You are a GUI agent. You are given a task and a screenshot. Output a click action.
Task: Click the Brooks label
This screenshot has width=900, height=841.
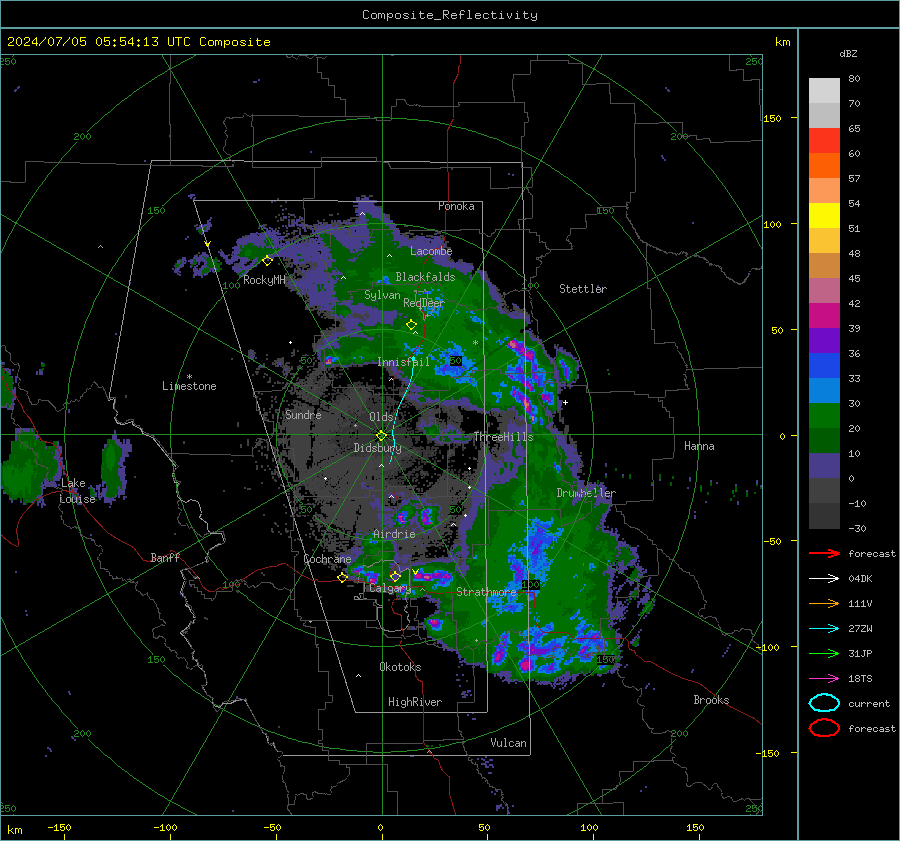[711, 700]
